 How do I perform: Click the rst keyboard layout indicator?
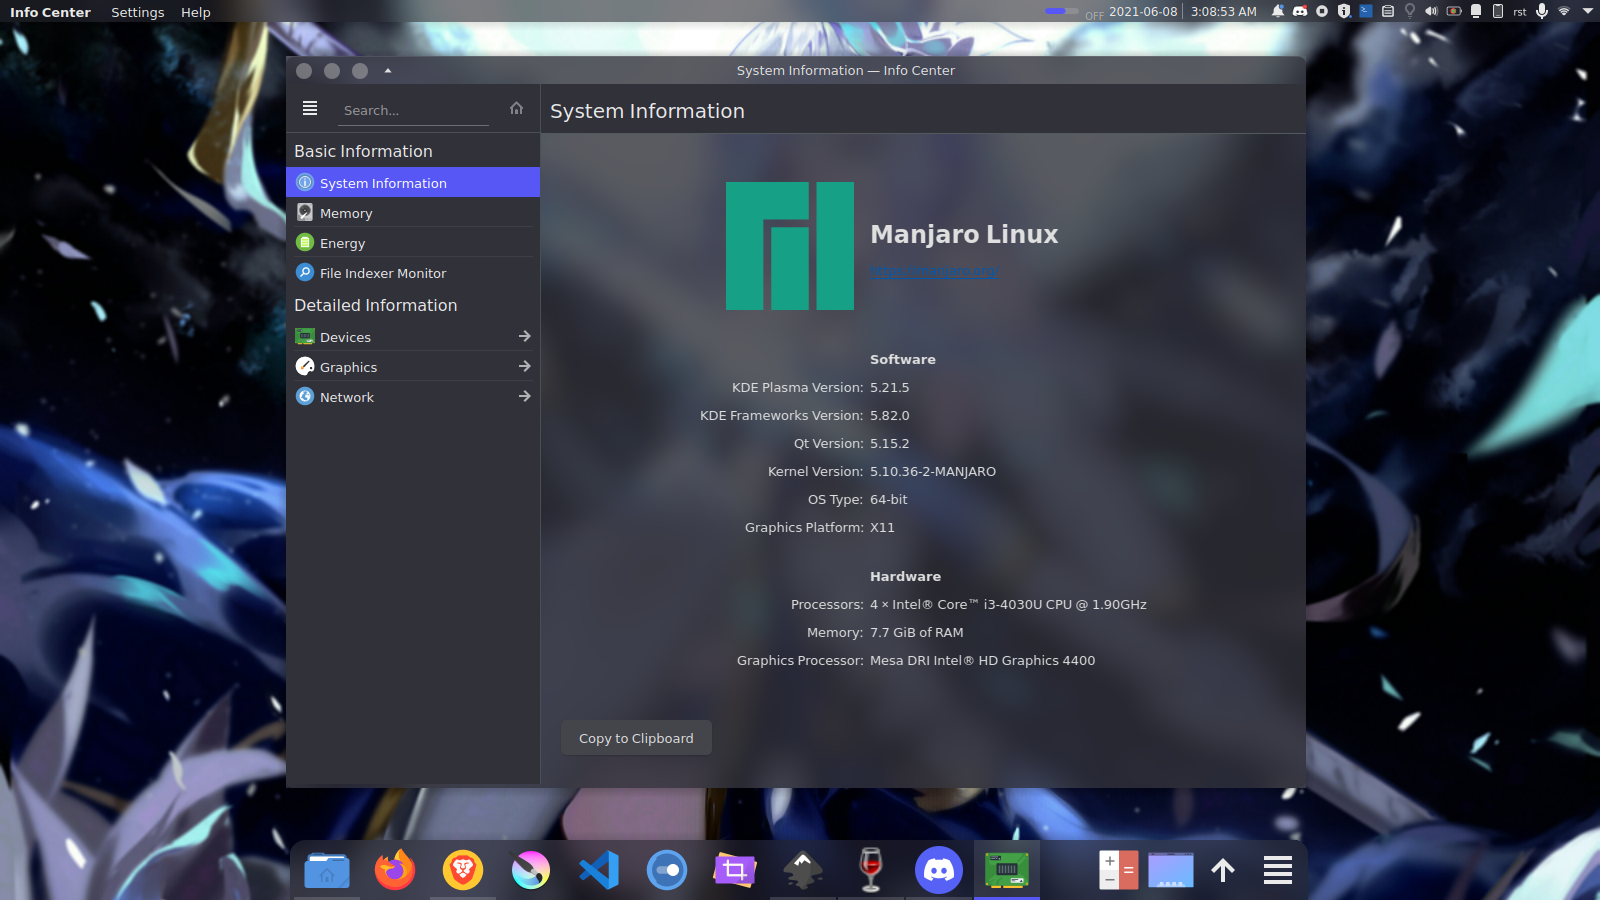coord(1520,12)
